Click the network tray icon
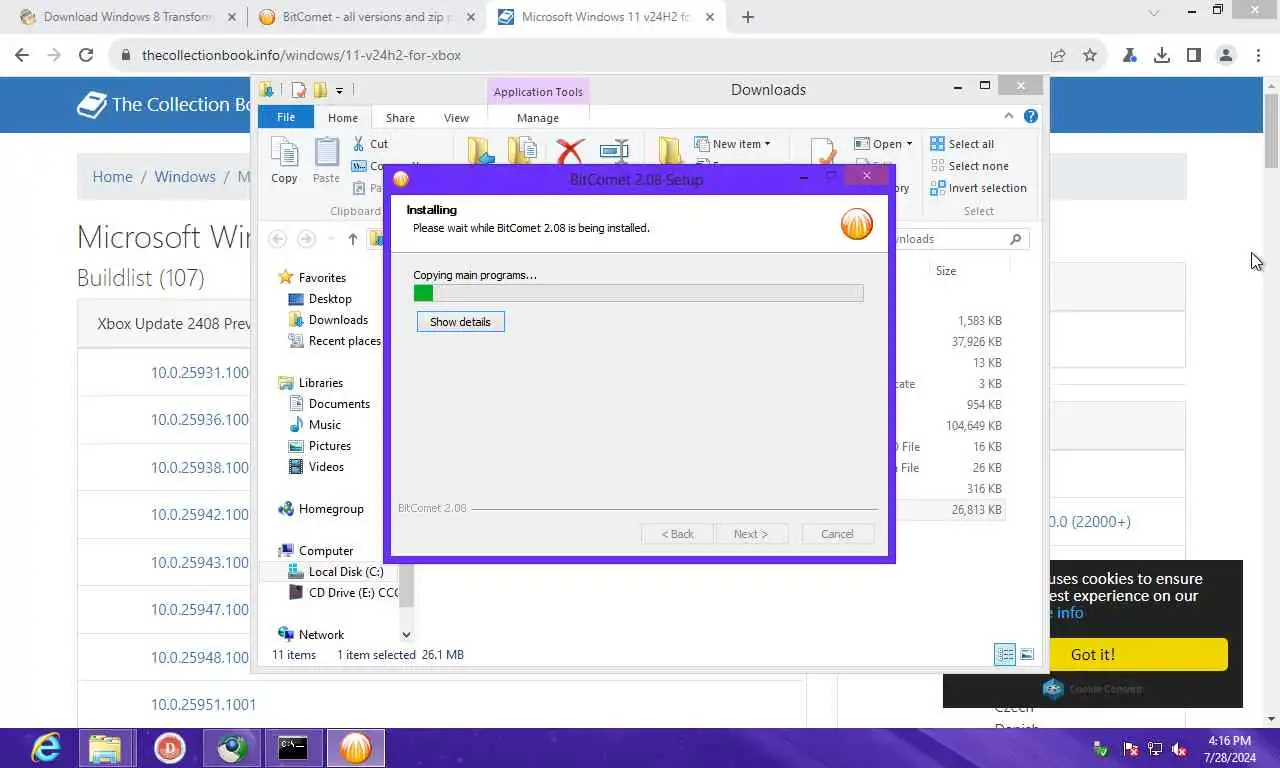The height and width of the screenshot is (768, 1280). tap(1155, 748)
